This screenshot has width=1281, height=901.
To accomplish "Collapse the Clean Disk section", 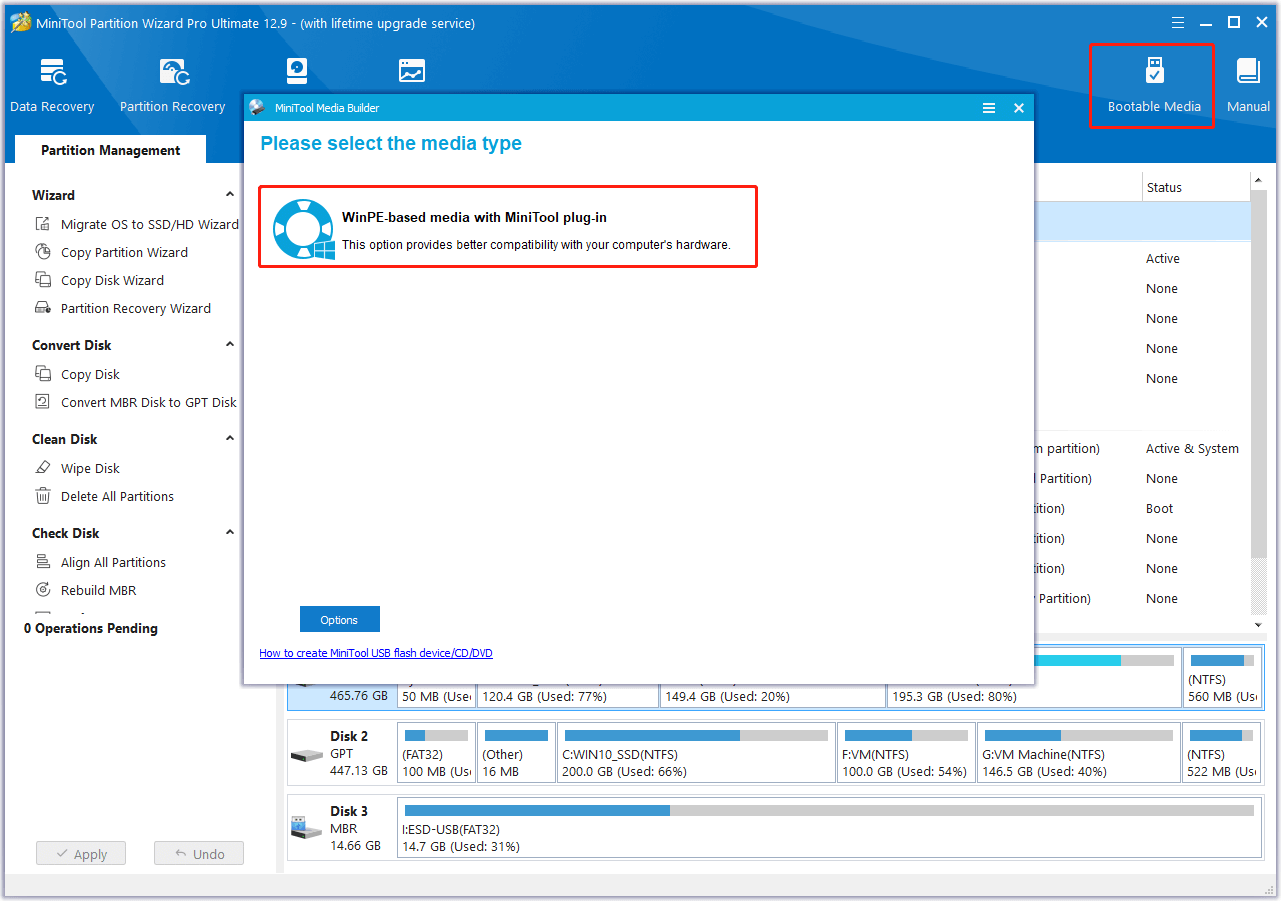I will [x=230, y=439].
